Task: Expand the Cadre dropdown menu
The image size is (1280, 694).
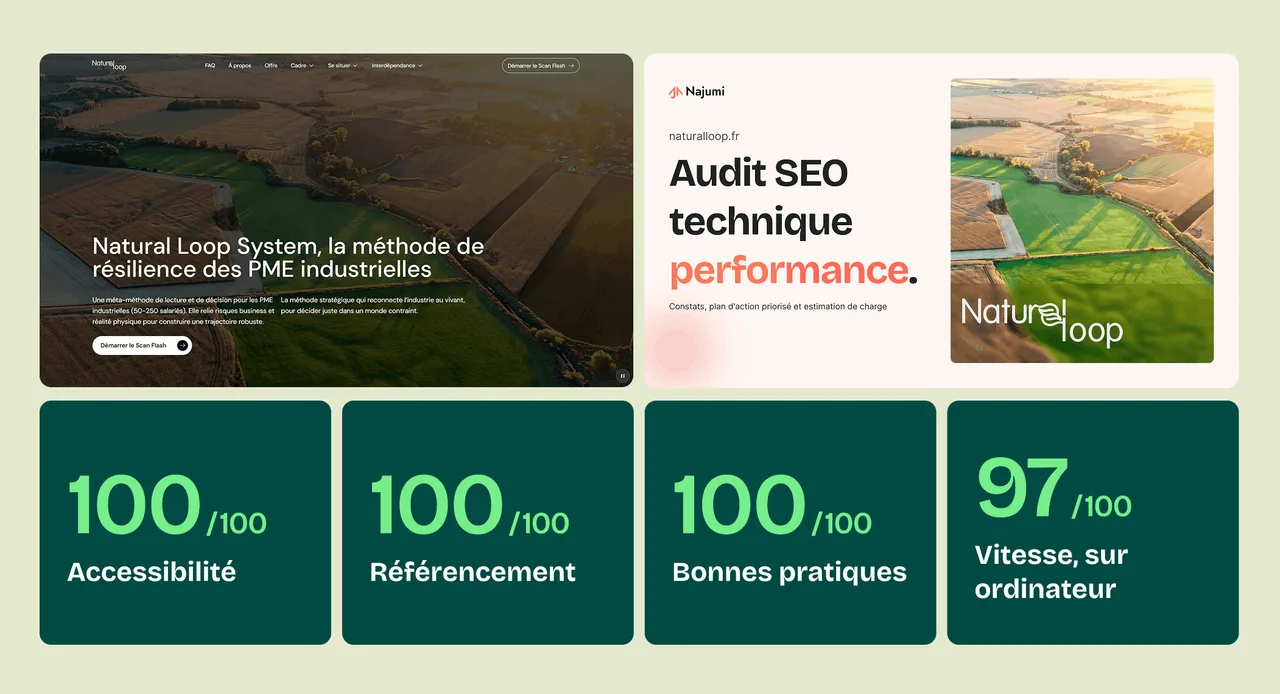Action: click(302, 66)
